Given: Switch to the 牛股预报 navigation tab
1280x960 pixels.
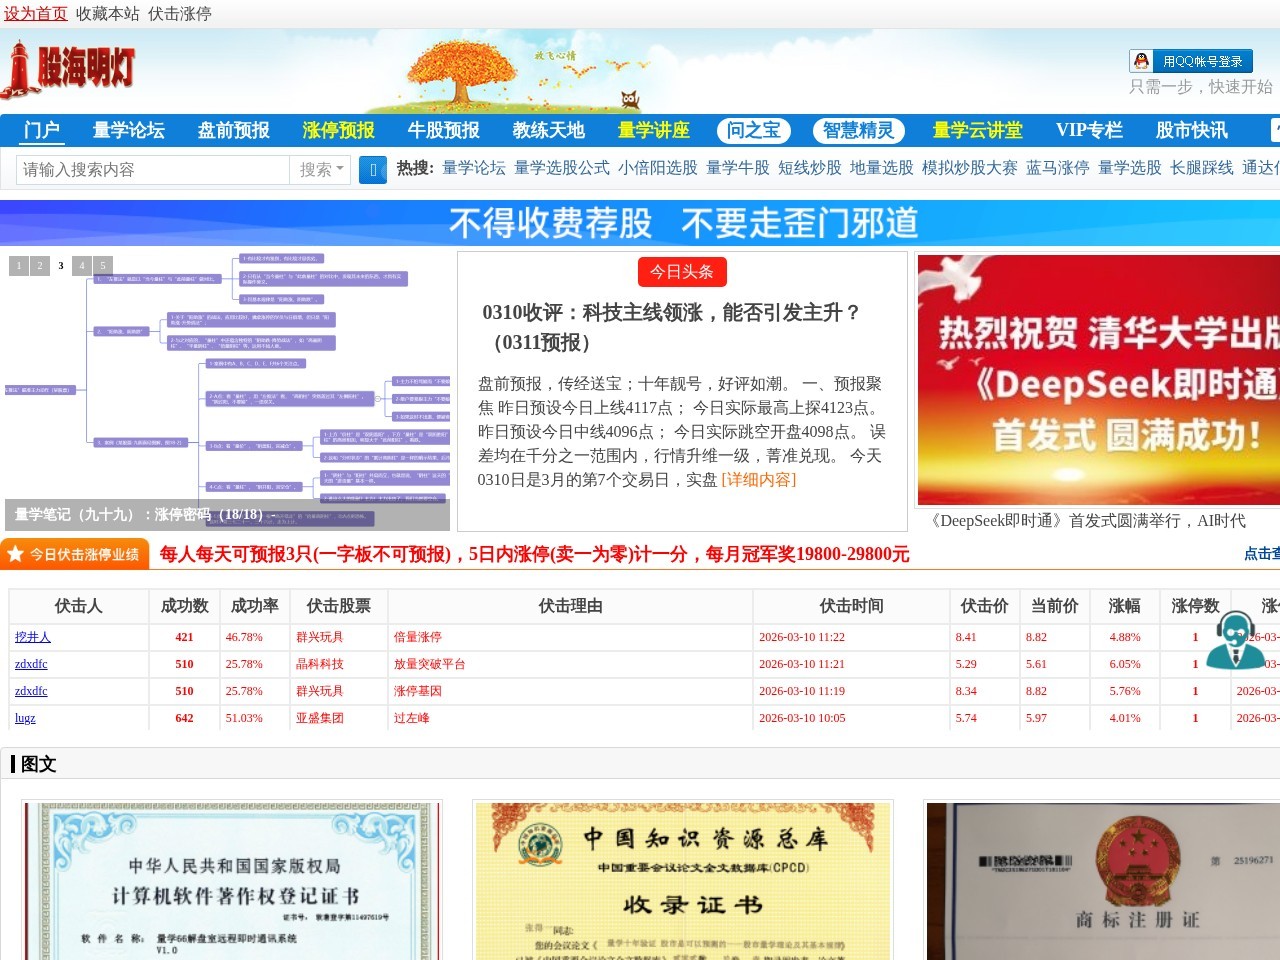Looking at the screenshot, I should click(x=442, y=130).
